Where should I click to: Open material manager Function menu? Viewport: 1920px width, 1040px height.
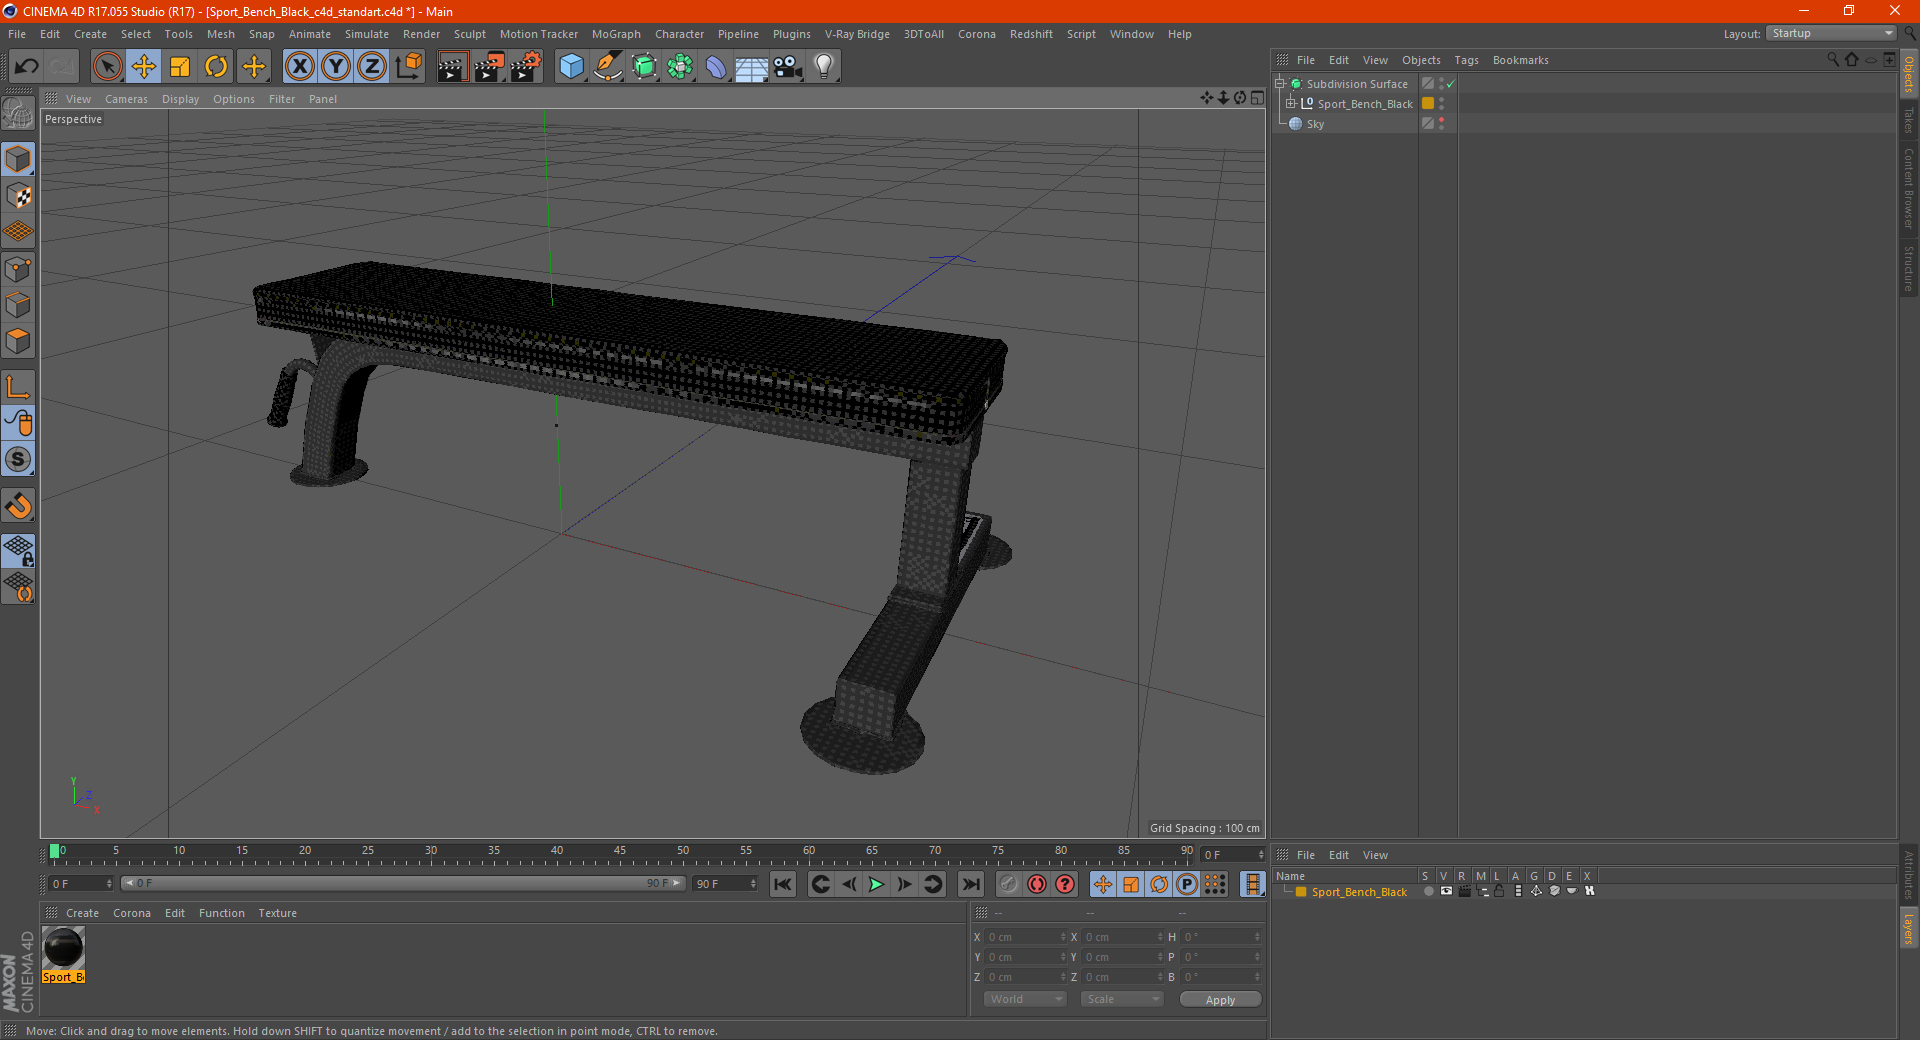pos(221,913)
